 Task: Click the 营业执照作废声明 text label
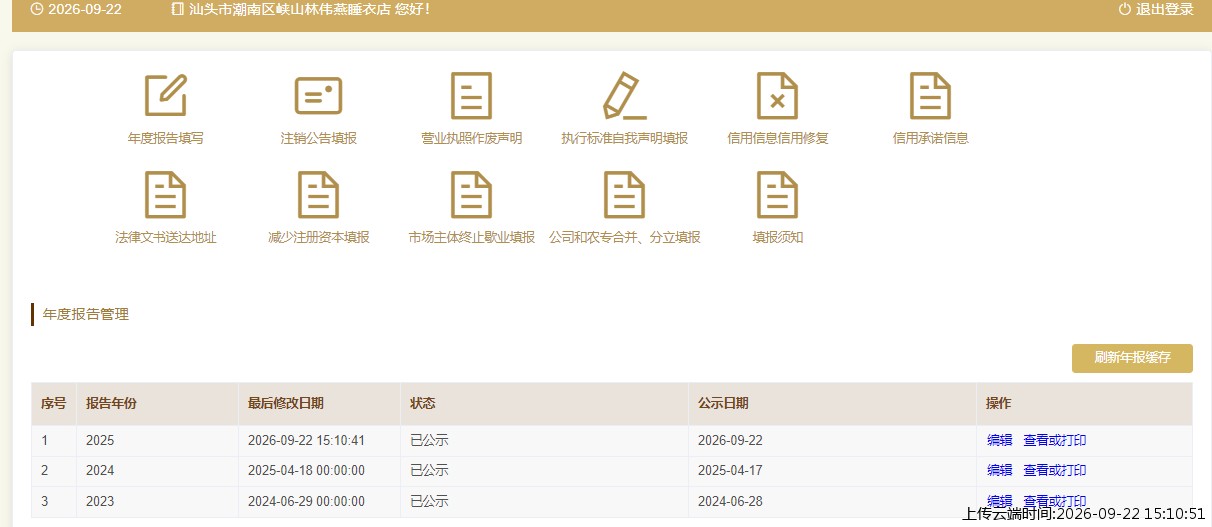click(472, 138)
